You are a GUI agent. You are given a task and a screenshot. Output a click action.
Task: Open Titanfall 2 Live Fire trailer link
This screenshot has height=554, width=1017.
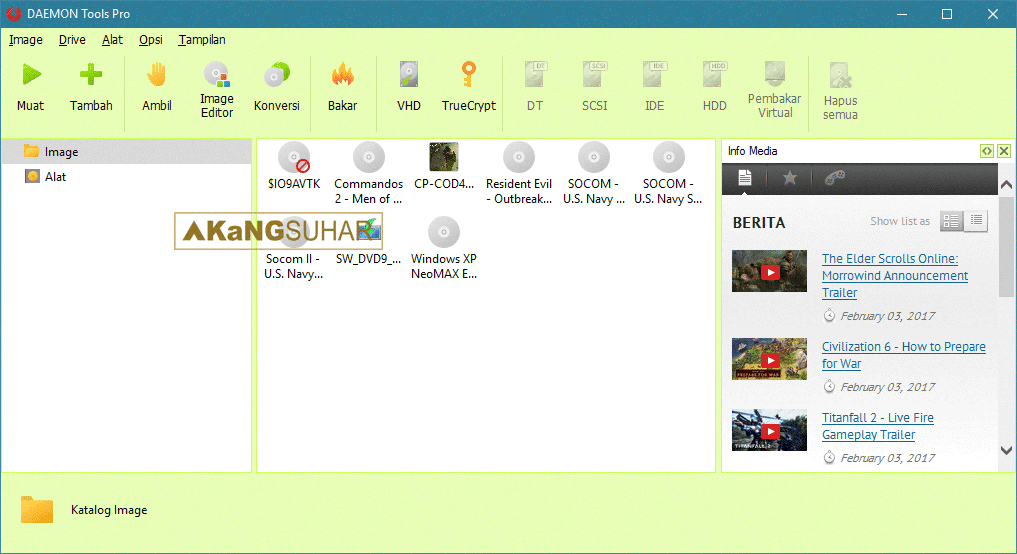[x=878, y=426]
